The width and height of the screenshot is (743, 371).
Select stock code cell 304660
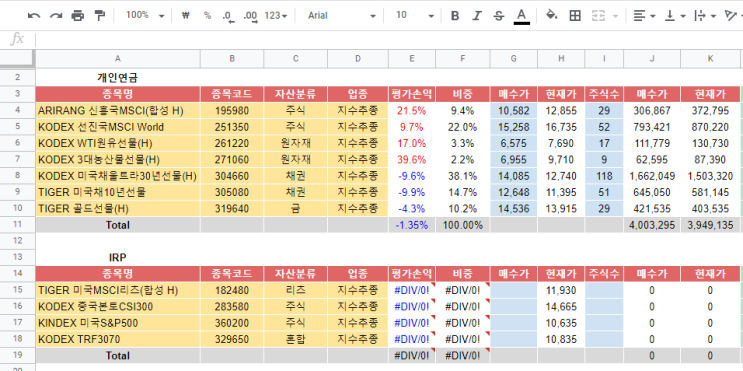coord(232,176)
